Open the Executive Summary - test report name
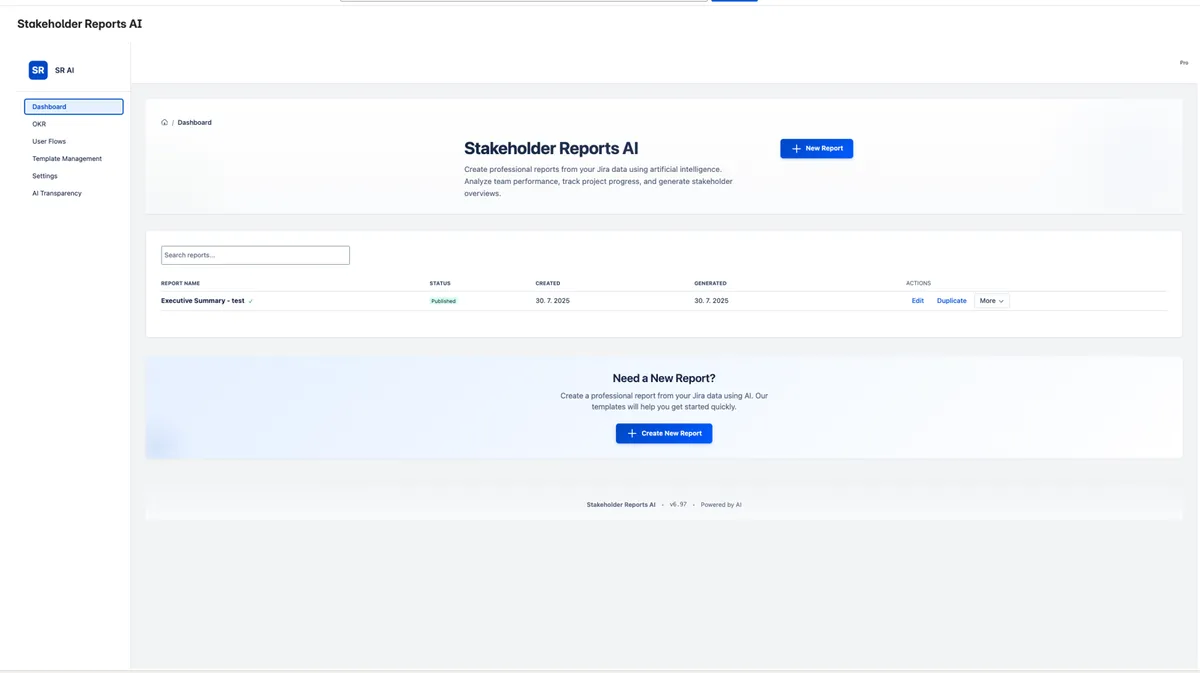Image resolution: width=1200 pixels, height=673 pixels. click(x=203, y=301)
